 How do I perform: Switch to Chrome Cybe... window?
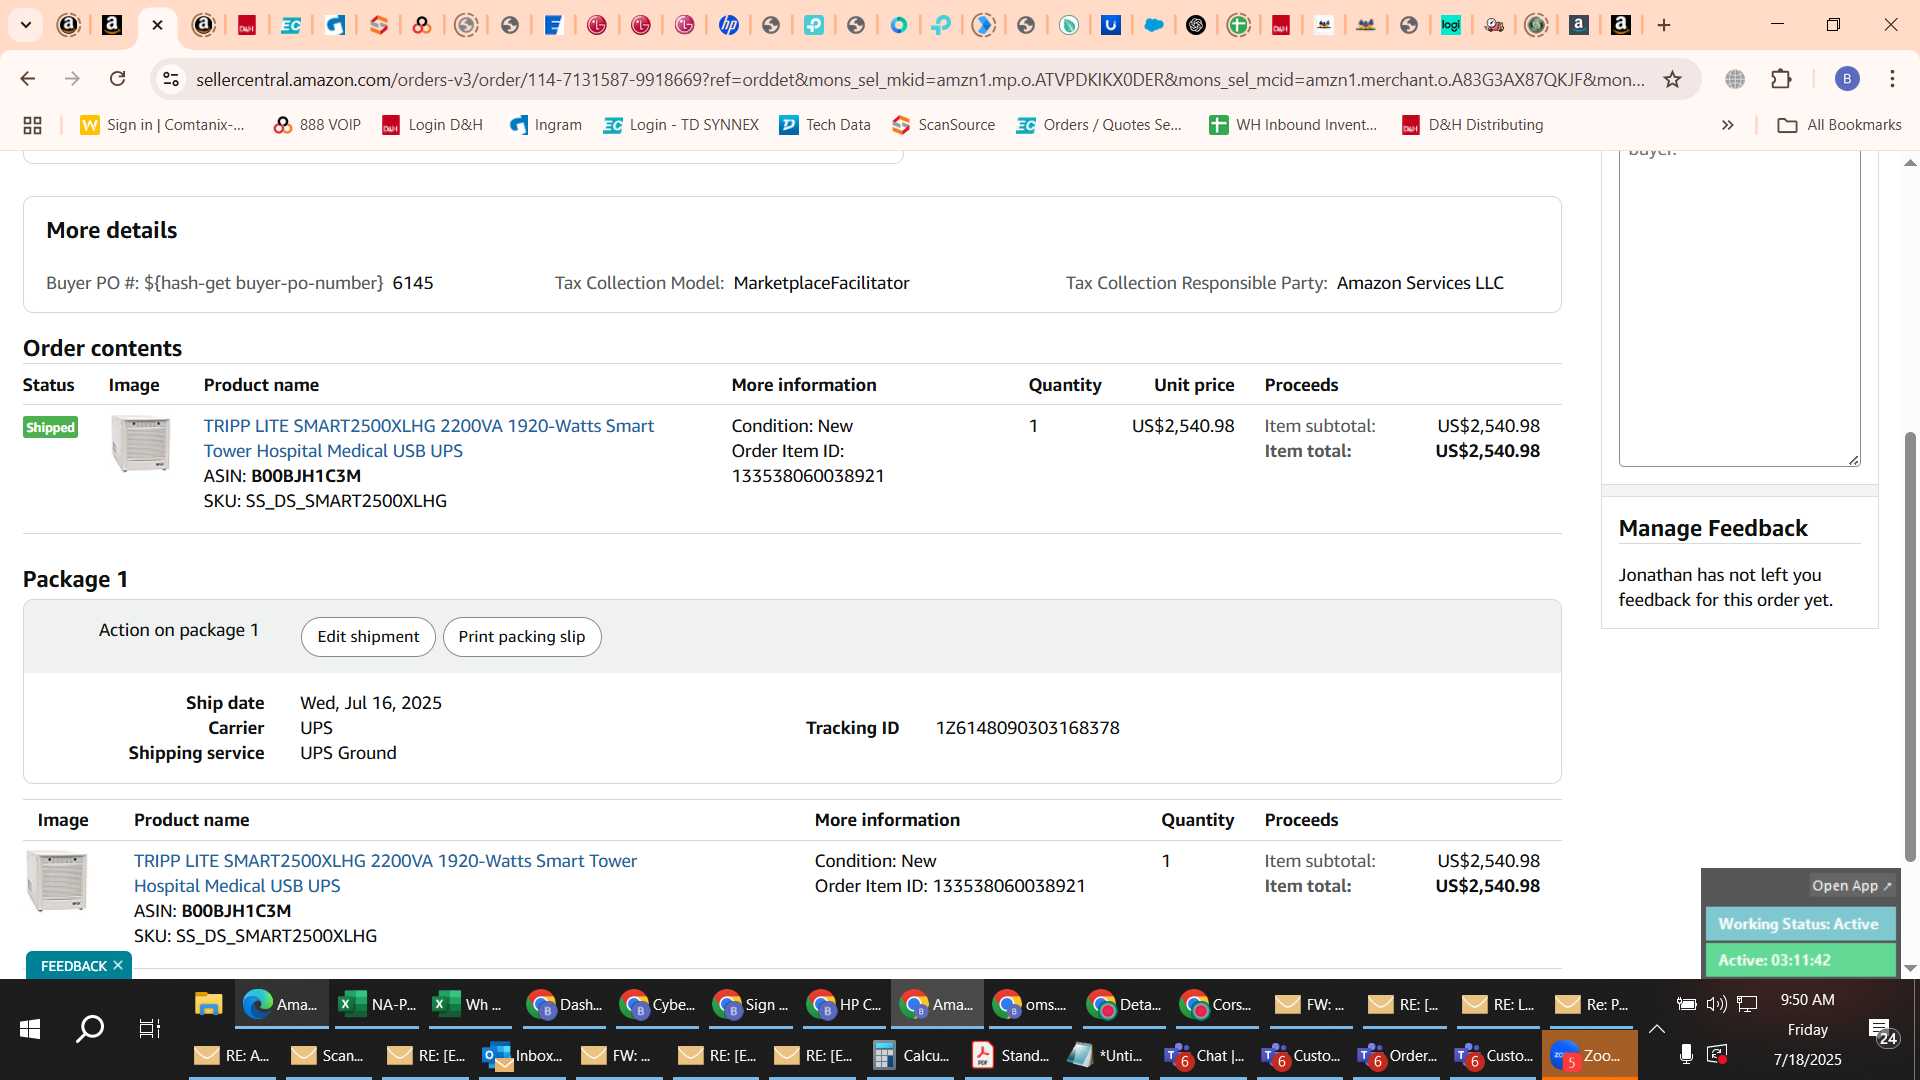pyautogui.click(x=660, y=1004)
